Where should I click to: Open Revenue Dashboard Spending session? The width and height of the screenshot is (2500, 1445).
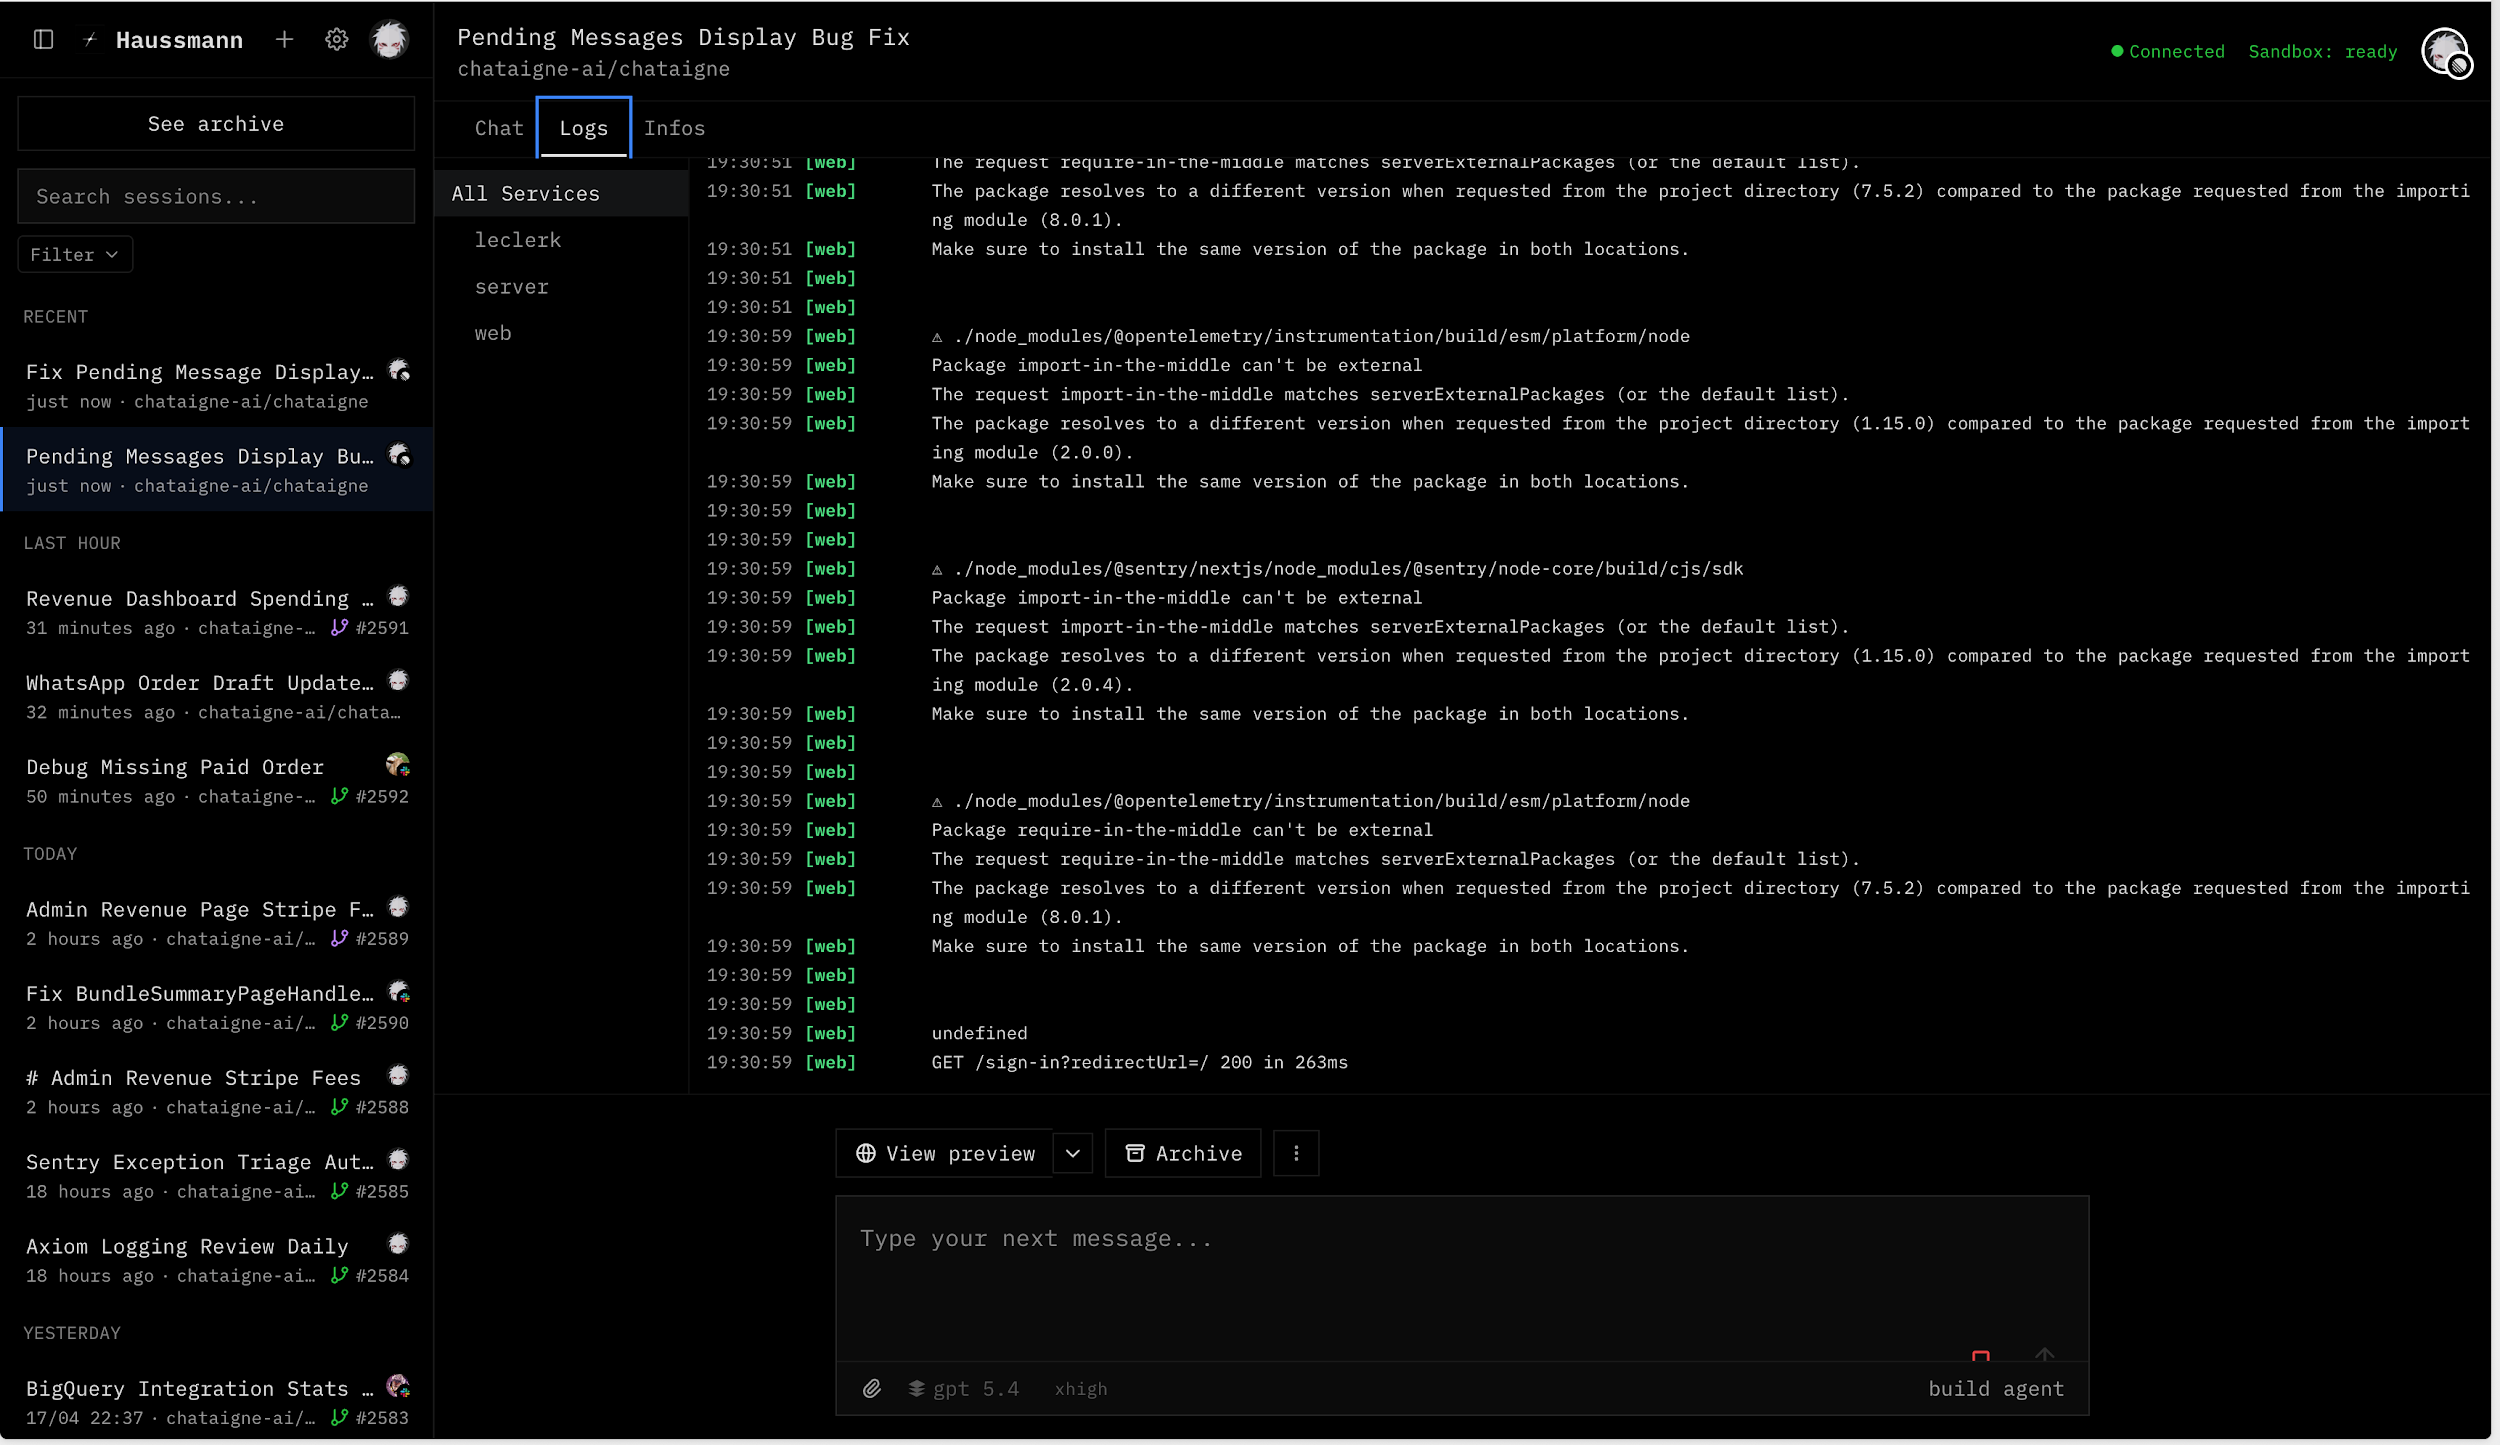click(217, 612)
